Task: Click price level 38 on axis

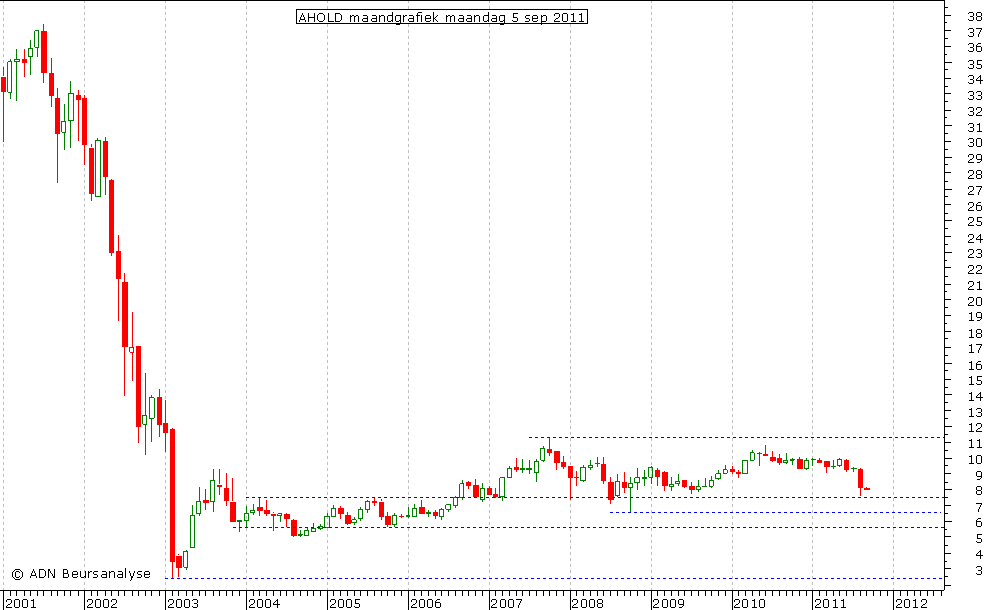Action: click(975, 16)
